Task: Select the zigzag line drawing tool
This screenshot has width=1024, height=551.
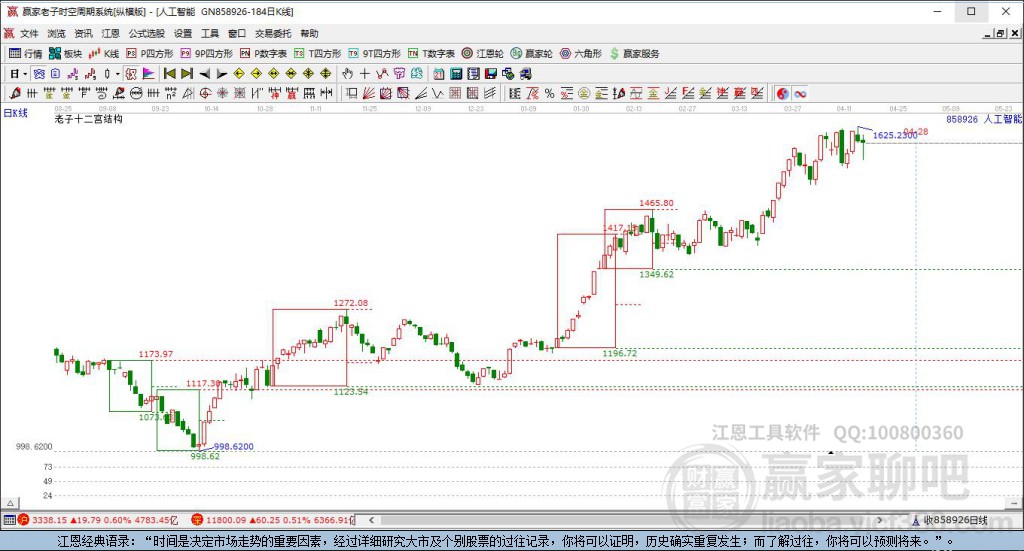Action: coord(439,93)
